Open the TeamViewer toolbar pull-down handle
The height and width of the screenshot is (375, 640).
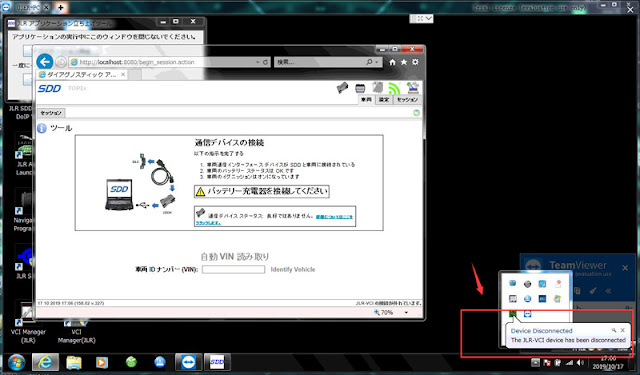tap(421, 18)
